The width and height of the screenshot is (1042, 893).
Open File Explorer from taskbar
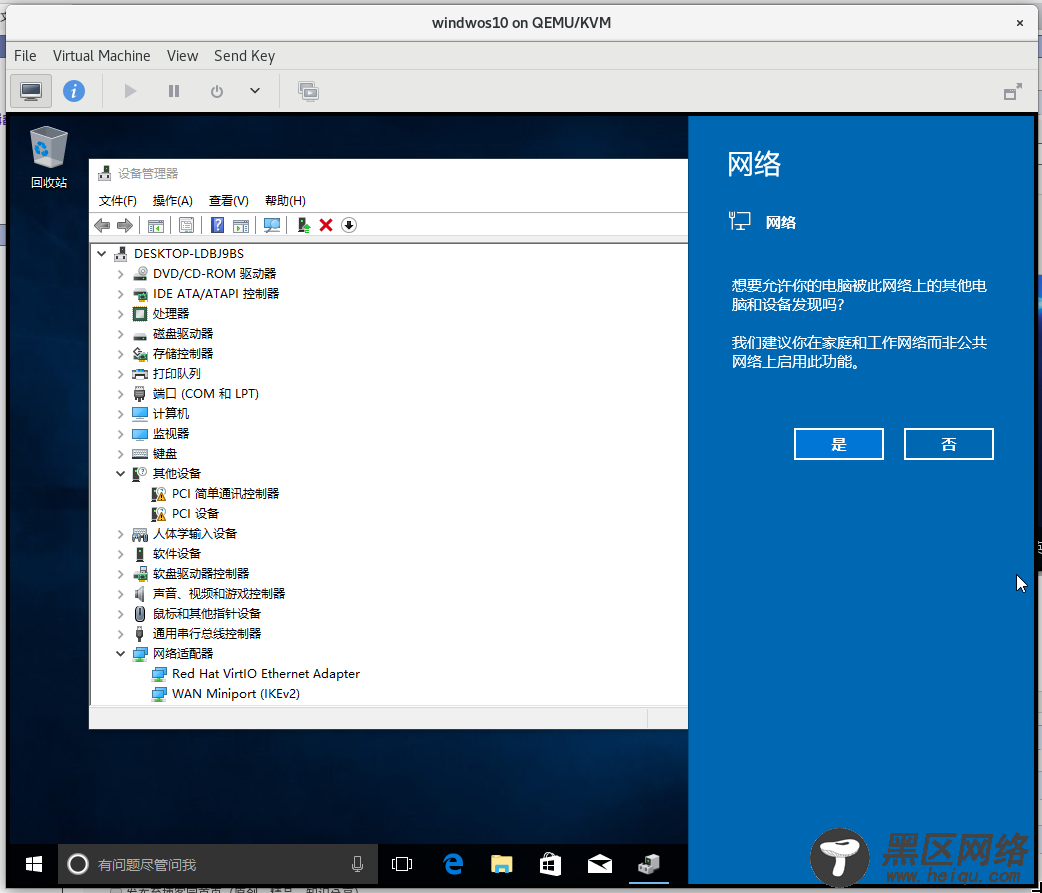coord(502,864)
